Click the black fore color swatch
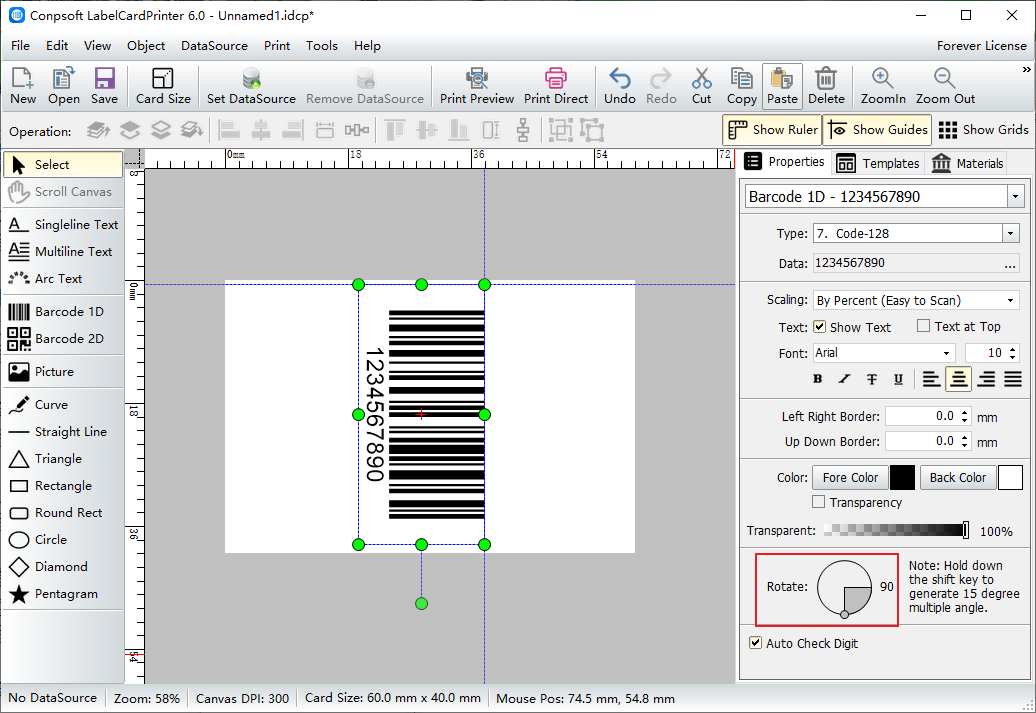 [903, 477]
